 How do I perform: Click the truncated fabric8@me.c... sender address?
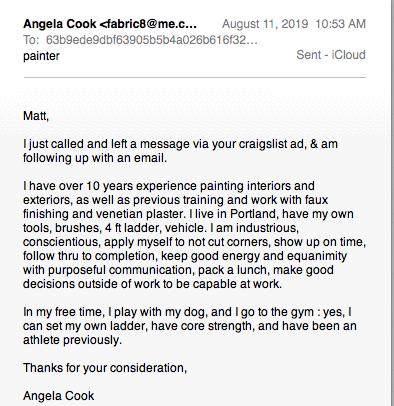click(148, 24)
